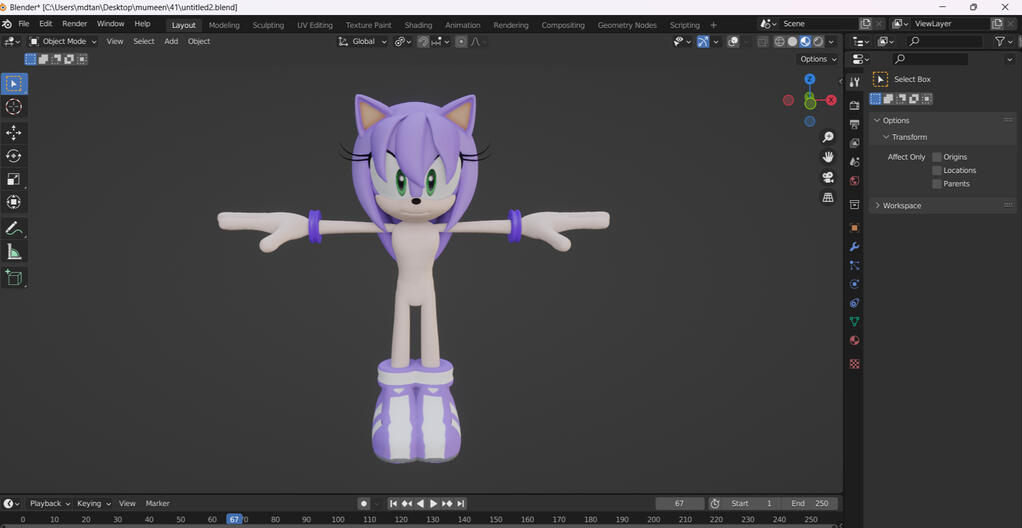Select the Rotate tool
The width and height of the screenshot is (1022, 528).
point(14,156)
